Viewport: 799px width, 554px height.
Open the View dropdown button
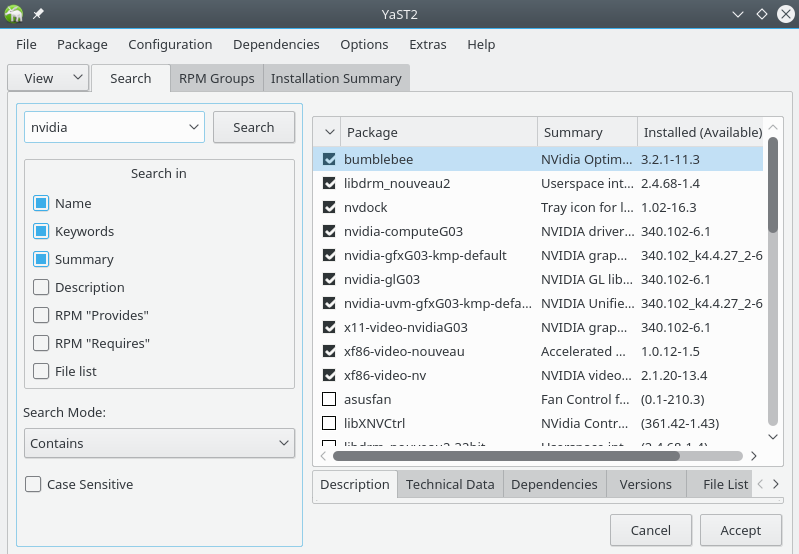[x=48, y=78]
